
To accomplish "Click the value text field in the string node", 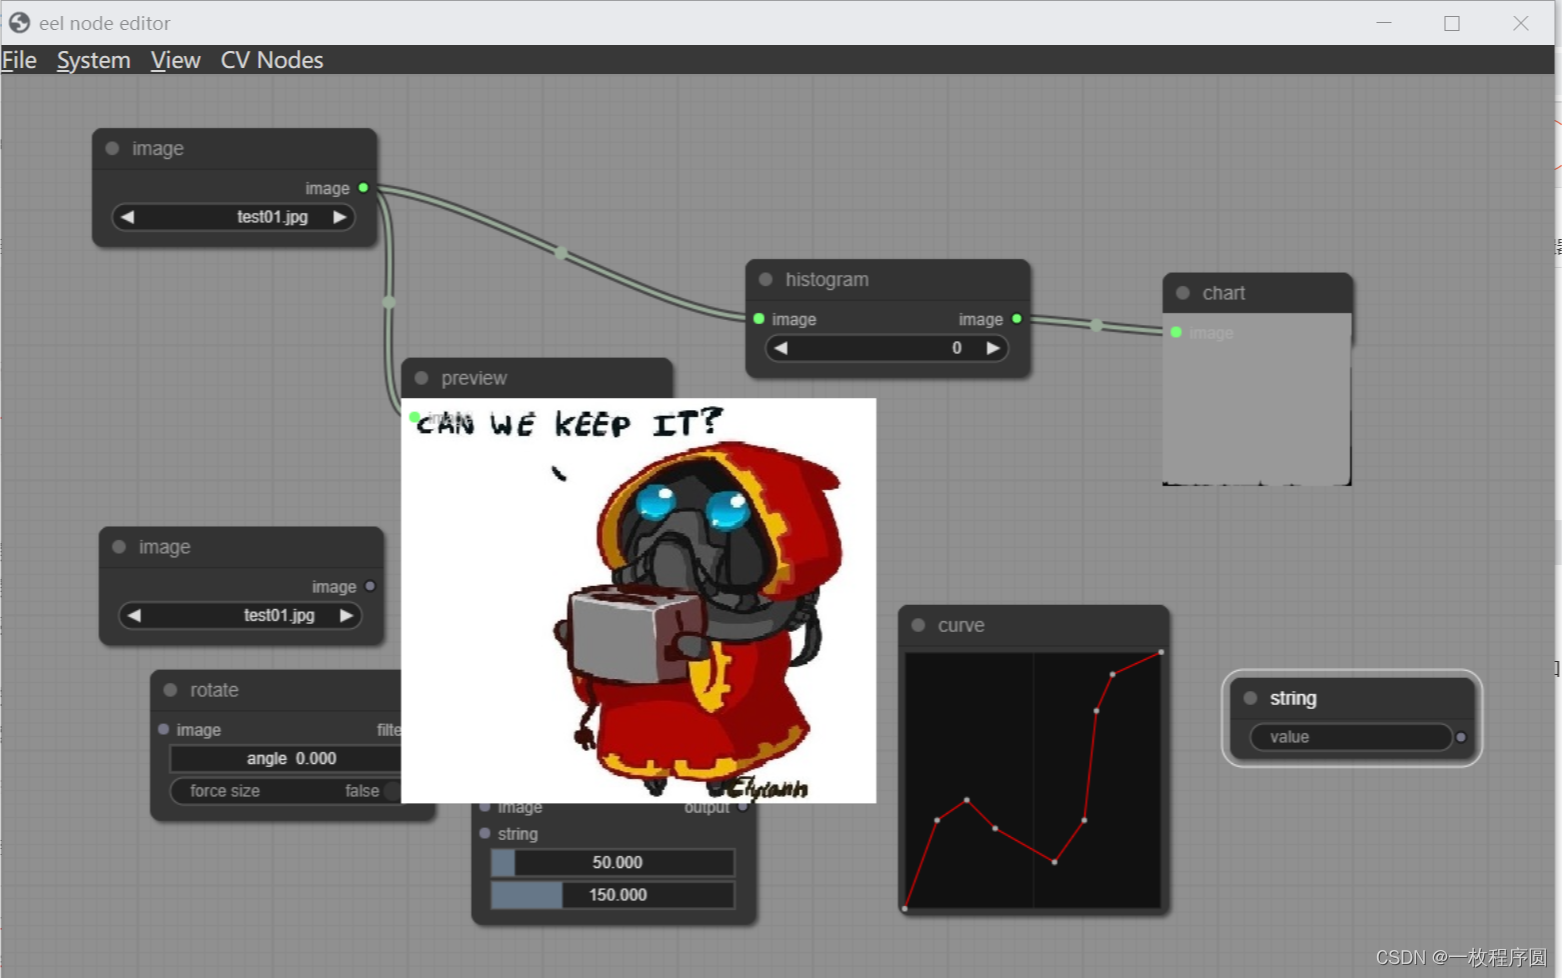I will [1350, 737].
